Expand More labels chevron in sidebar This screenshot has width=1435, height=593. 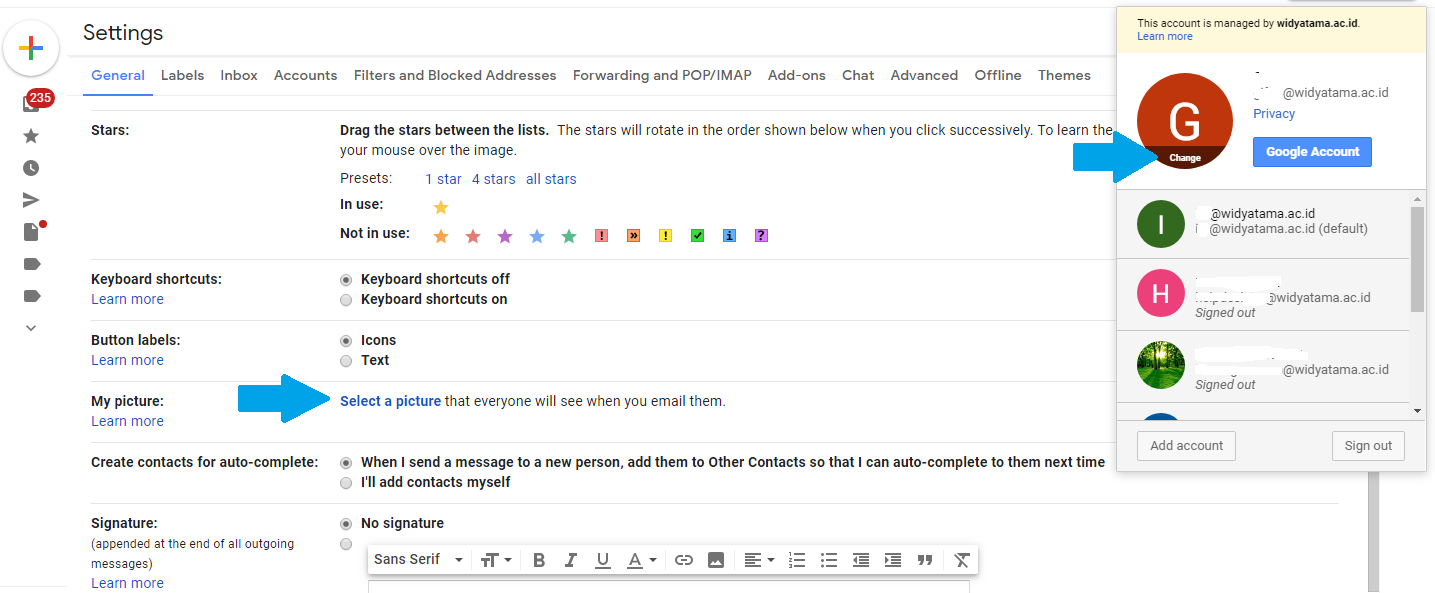31,328
